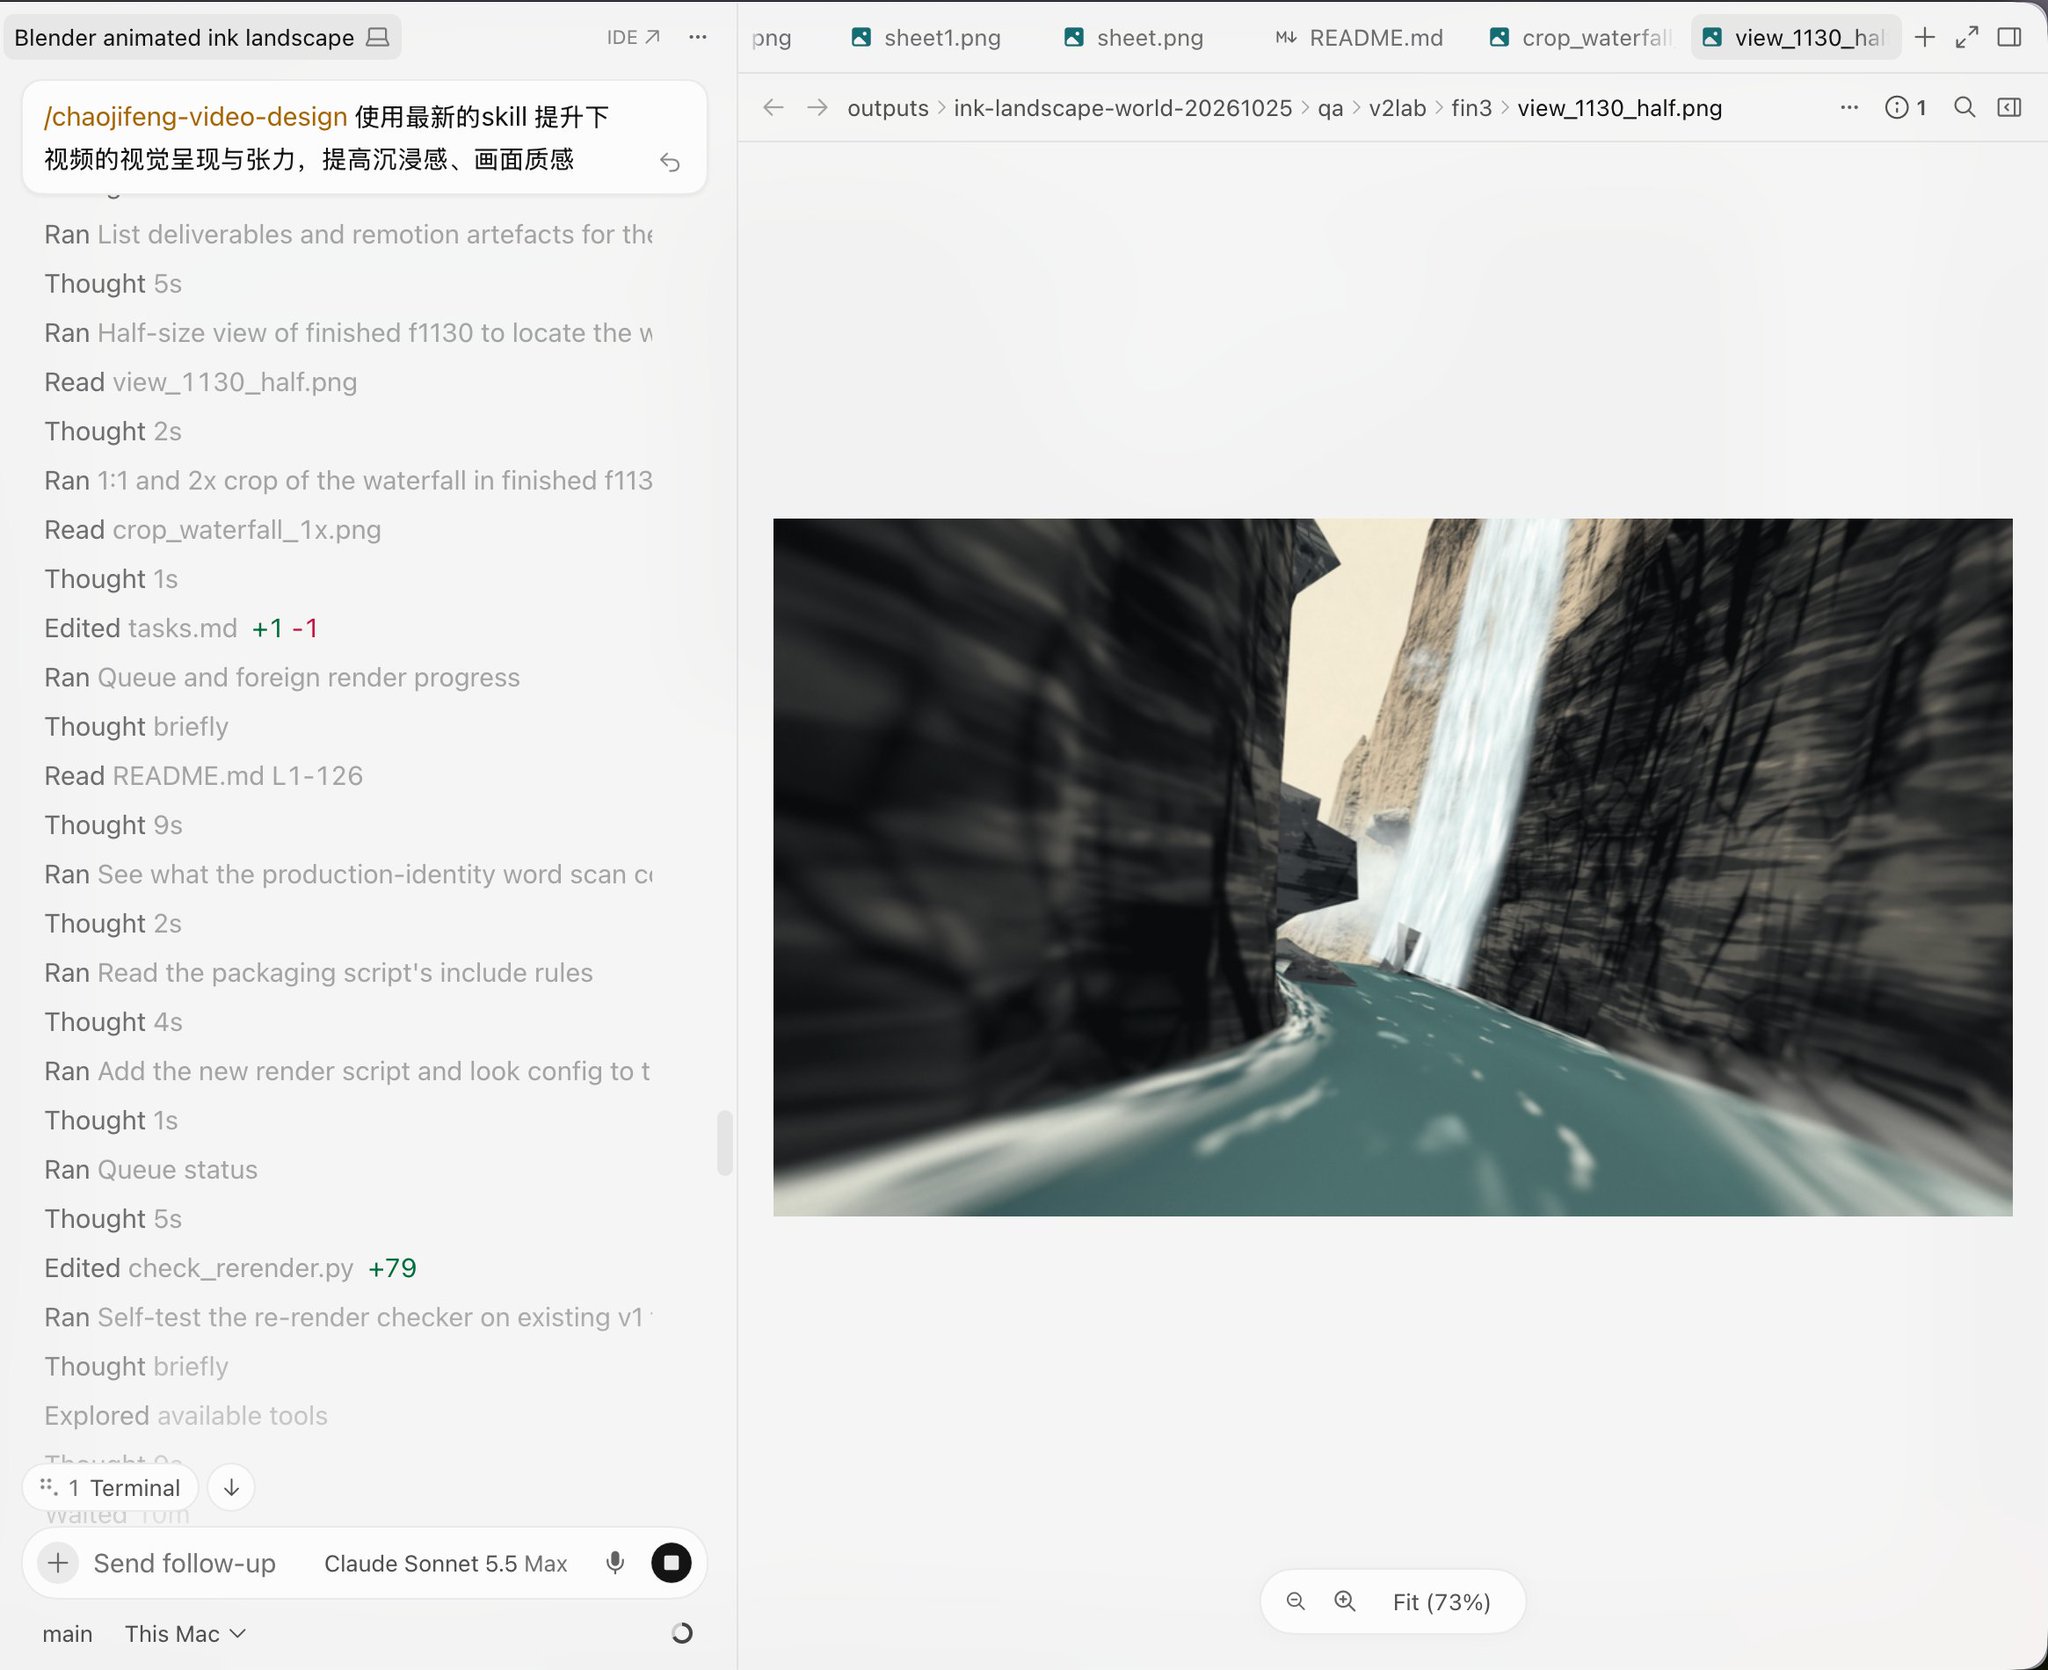Open file viewer more options menu
This screenshot has height=1670, width=2048.
coord(1849,107)
